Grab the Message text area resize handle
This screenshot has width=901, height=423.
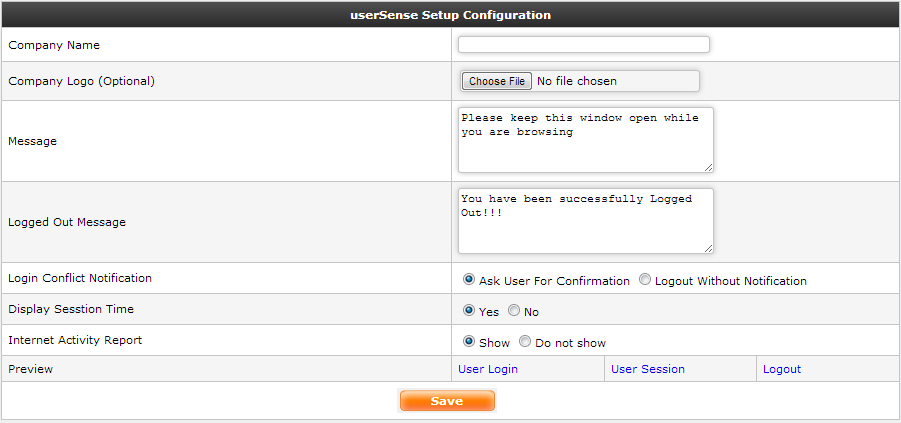pos(708,167)
